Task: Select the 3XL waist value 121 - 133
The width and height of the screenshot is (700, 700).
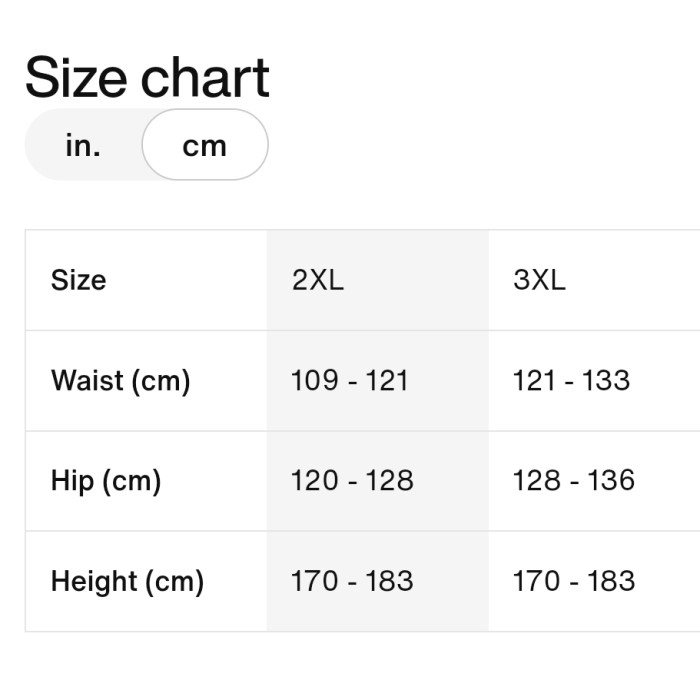Action: 571,380
